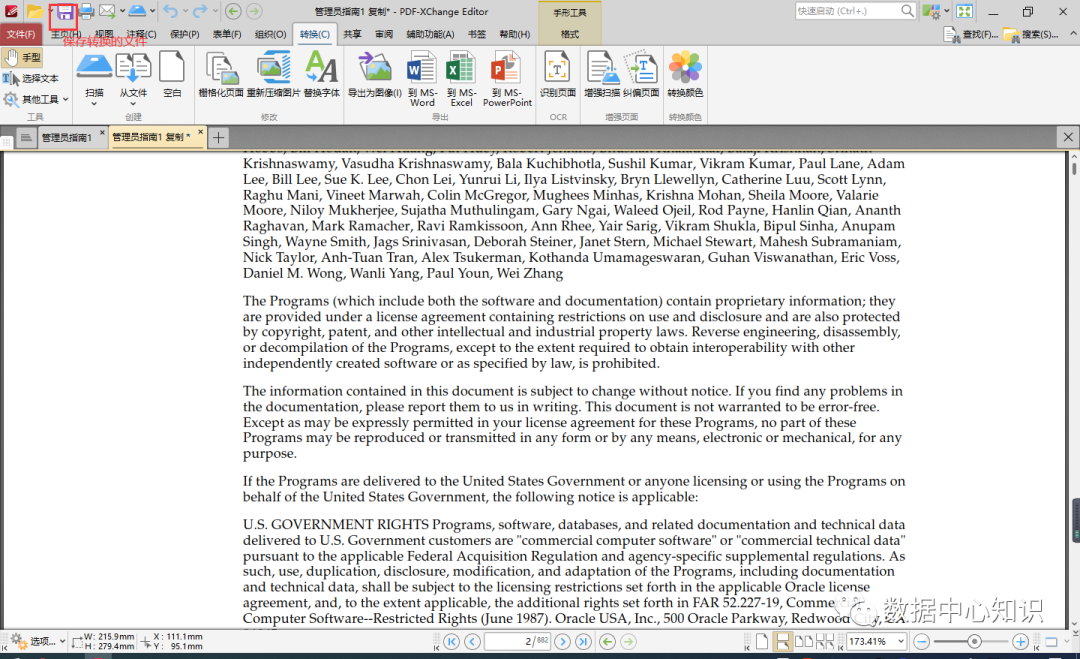Click the Undo arrow
This screenshot has height=659, width=1080.
pyautogui.click(x=170, y=11)
